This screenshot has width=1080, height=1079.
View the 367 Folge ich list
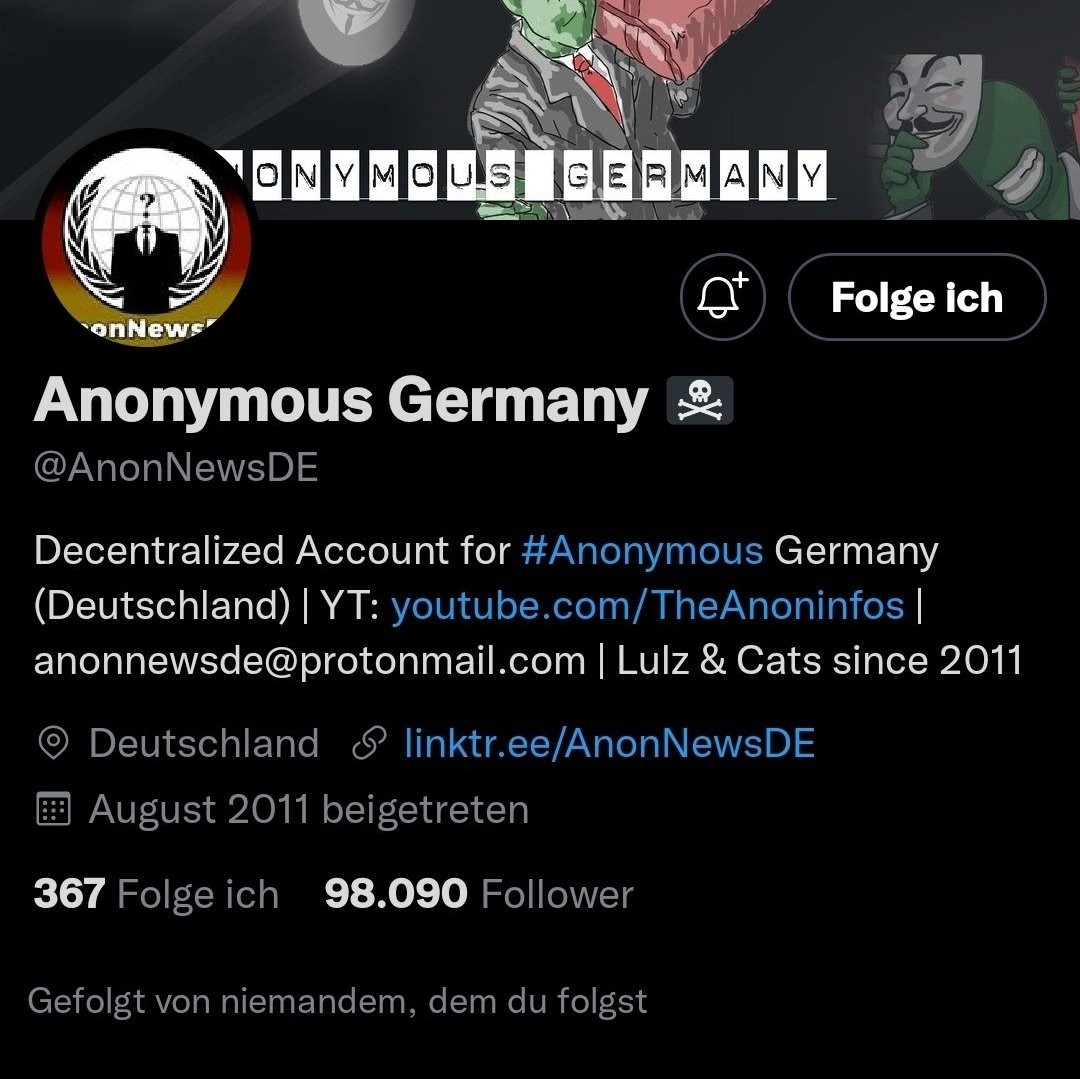(x=156, y=894)
